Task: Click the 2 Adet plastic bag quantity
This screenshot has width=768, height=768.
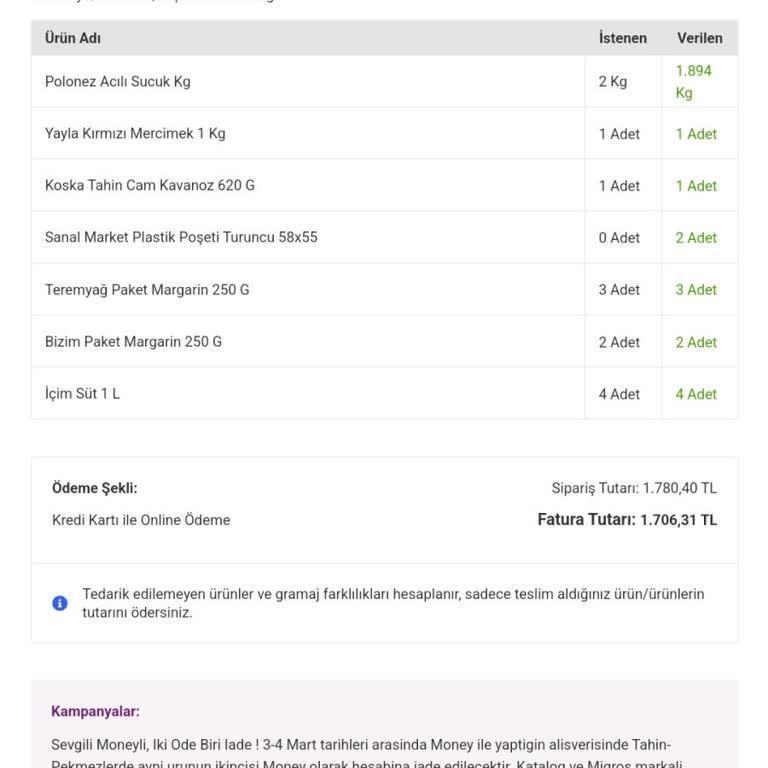Action: point(696,238)
